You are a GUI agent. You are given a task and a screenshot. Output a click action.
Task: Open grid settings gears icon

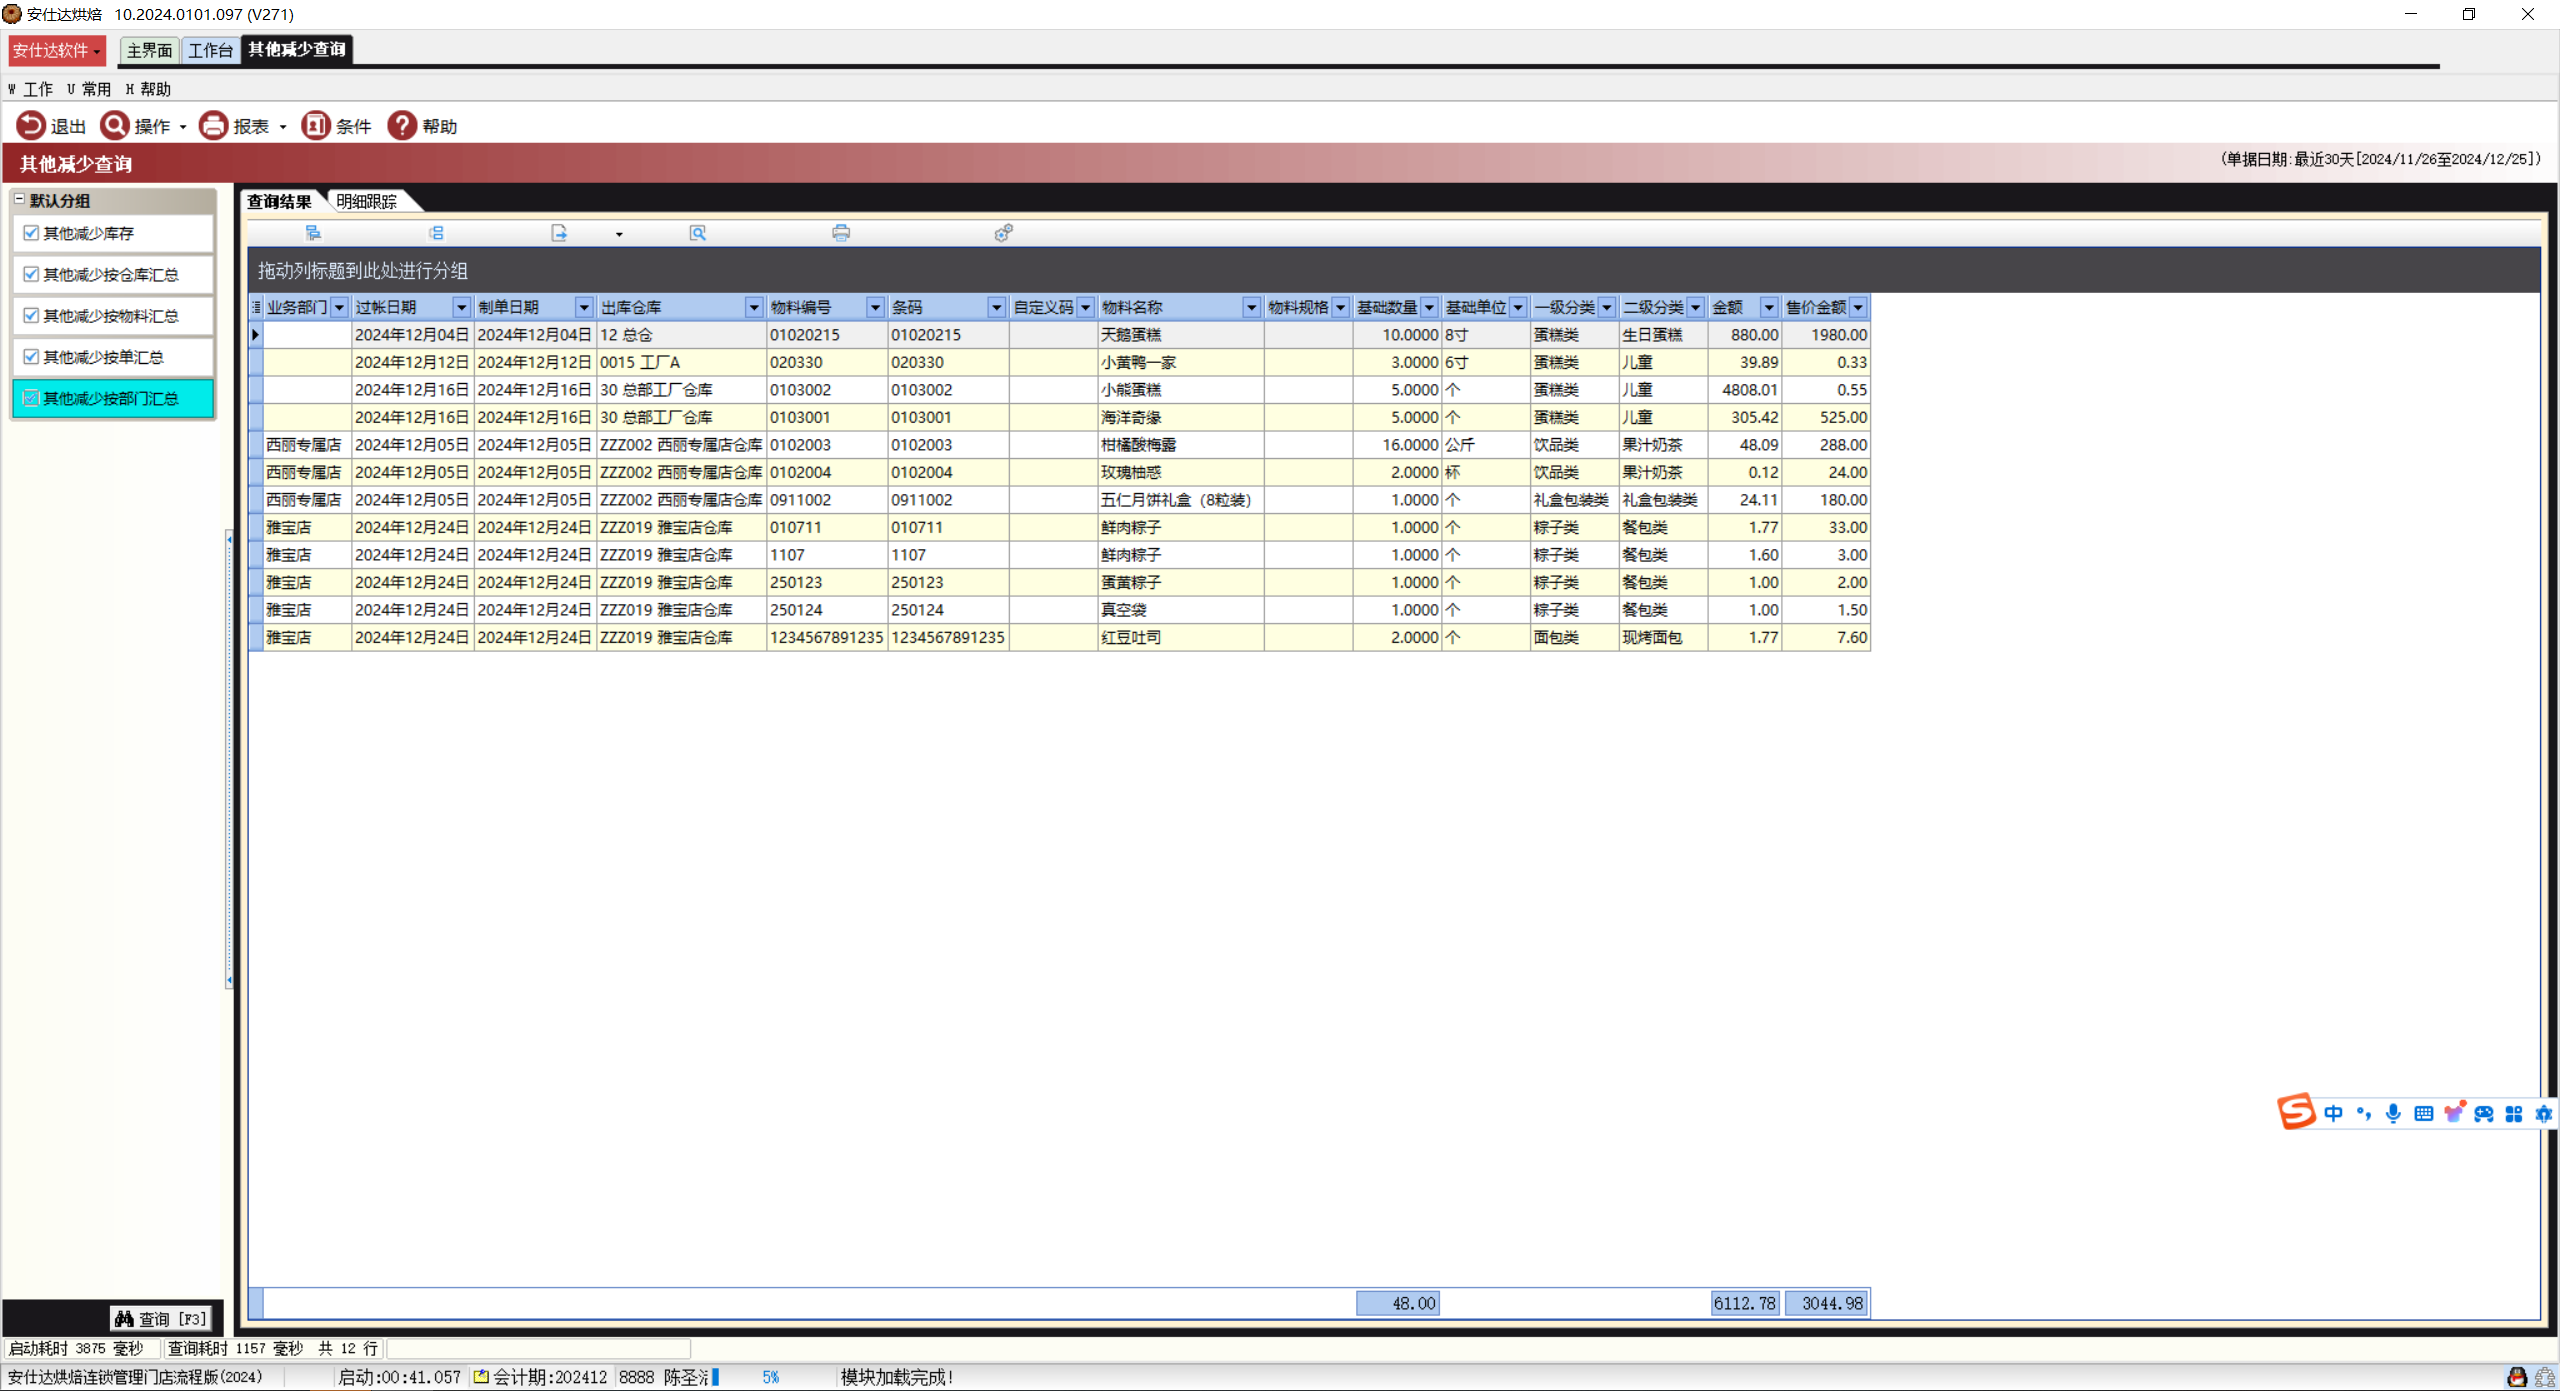(1004, 232)
